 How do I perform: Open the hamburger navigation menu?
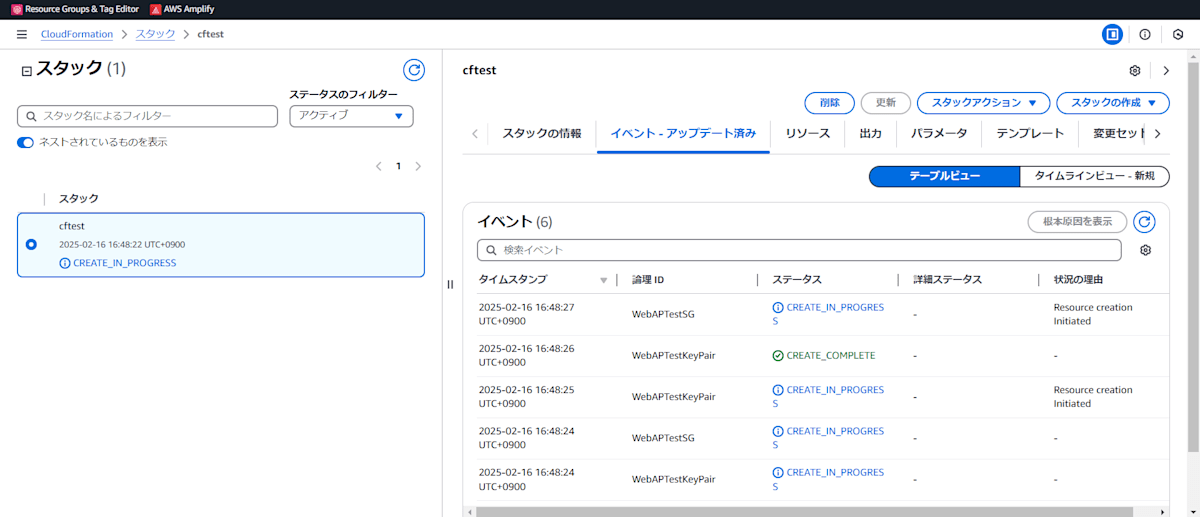(x=21, y=34)
